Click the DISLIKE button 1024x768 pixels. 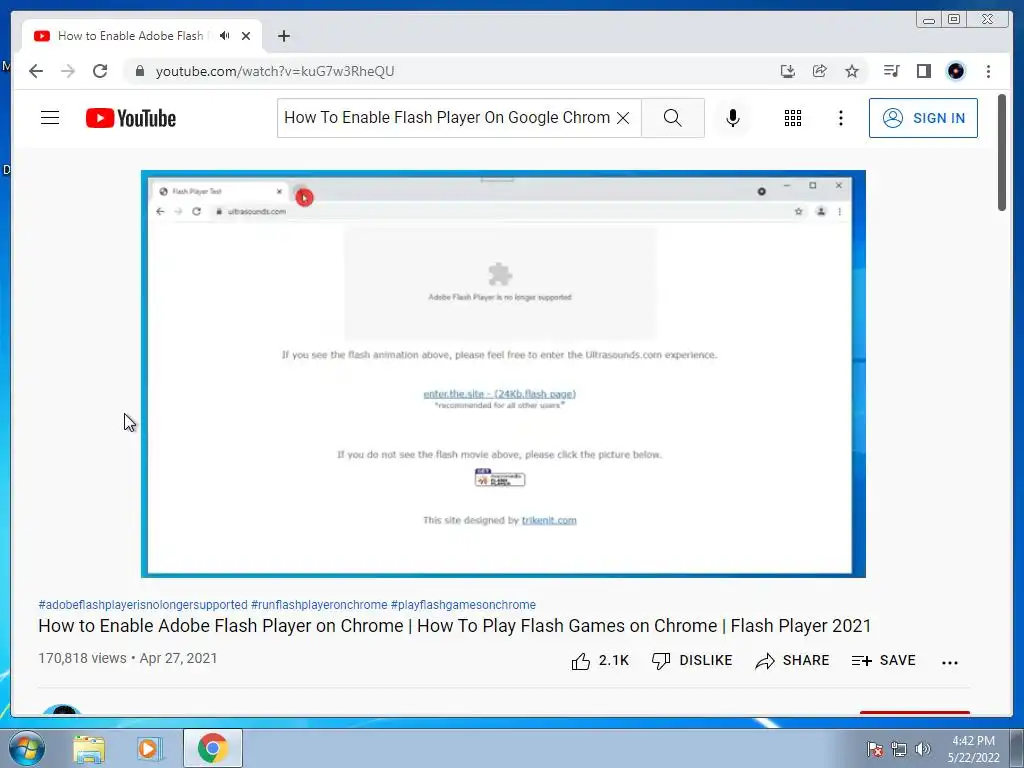tap(692, 661)
